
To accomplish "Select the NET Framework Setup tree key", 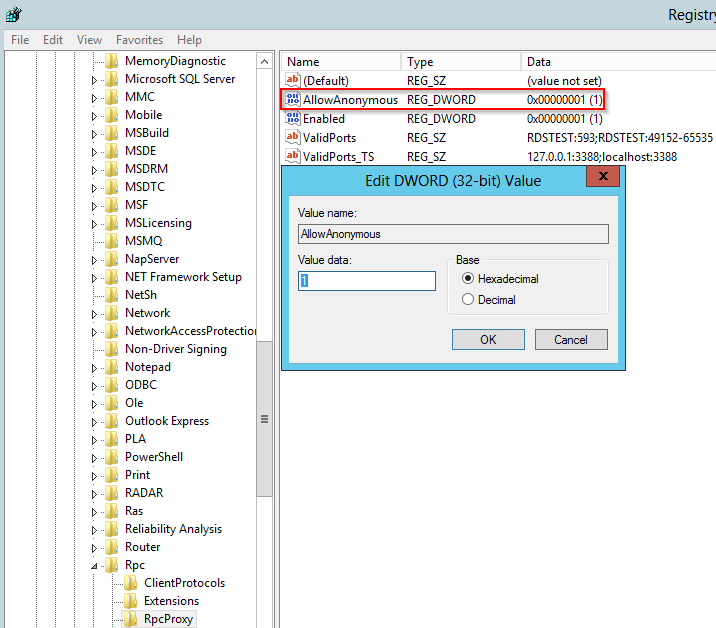I will pyautogui.click(x=183, y=277).
